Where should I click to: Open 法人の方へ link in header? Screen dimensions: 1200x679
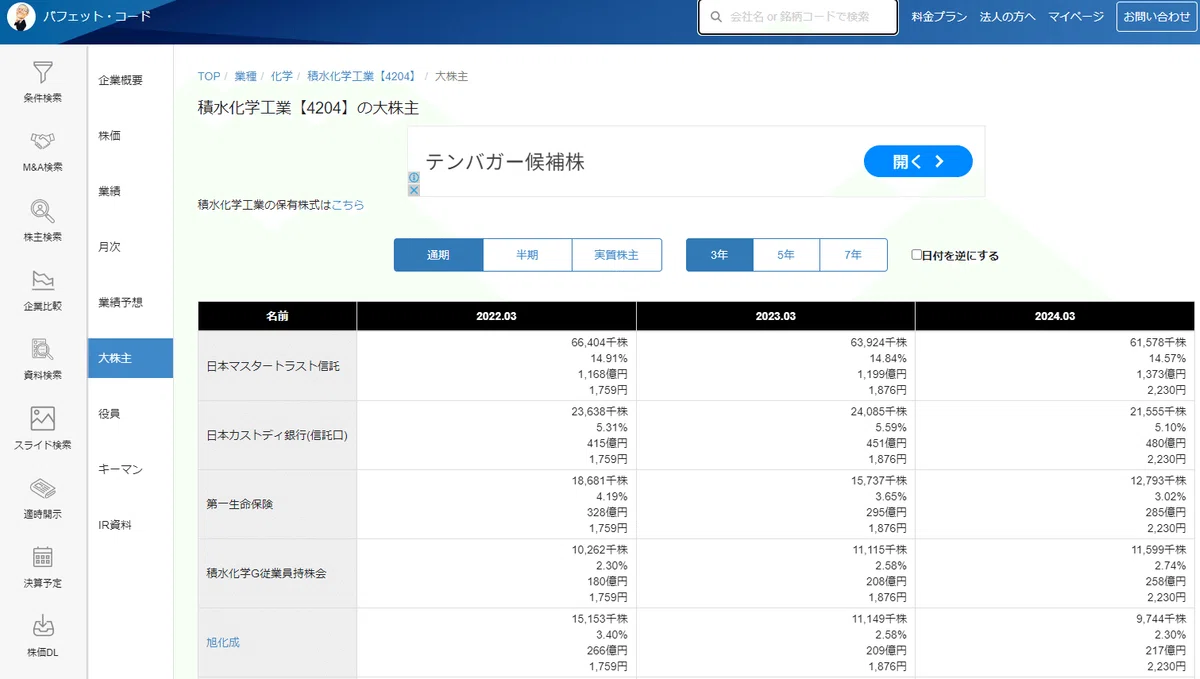click(x=1007, y=17)
